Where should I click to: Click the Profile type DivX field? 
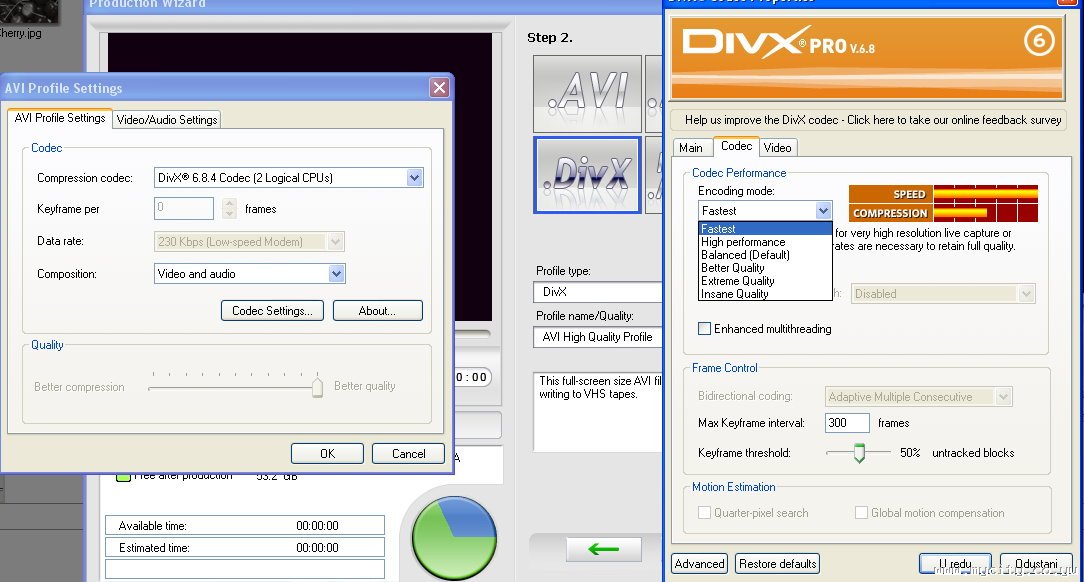tap(599, 292)
